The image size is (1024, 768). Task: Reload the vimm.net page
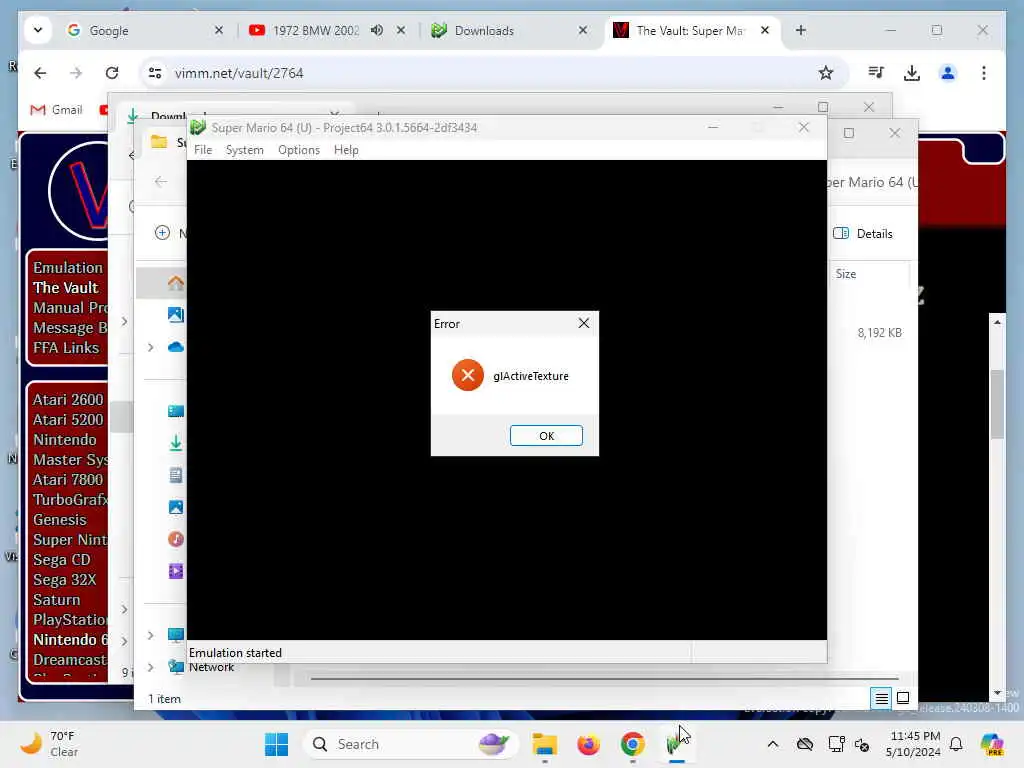[112, 73]
